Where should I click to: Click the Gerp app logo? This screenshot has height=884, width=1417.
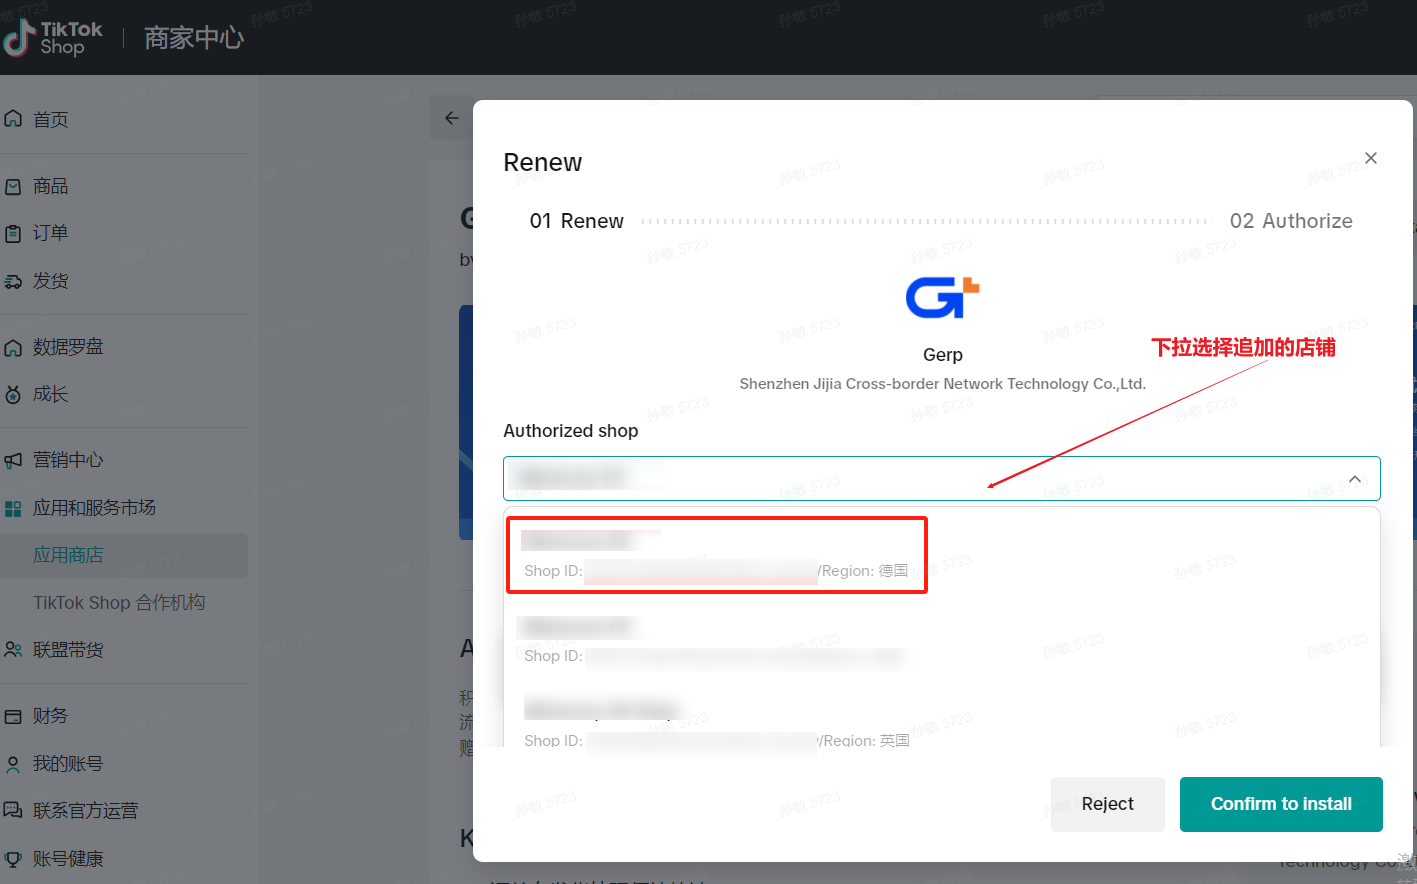click(x=942, y=297)
